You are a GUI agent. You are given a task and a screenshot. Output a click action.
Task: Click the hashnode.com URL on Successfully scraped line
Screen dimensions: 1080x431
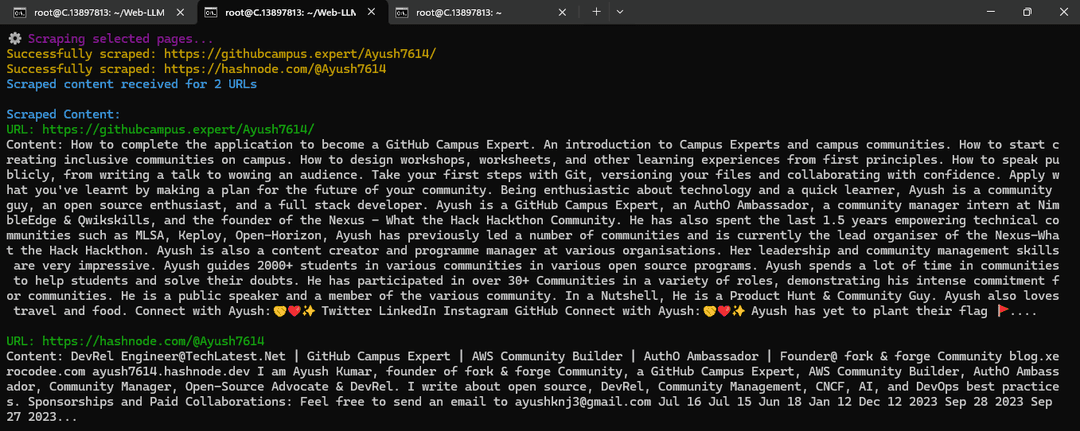[x=274, y=70]
